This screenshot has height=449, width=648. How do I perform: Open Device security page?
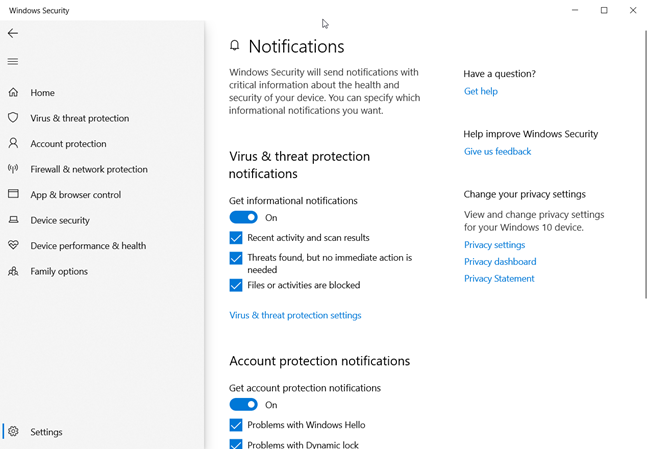coord(102,220)
